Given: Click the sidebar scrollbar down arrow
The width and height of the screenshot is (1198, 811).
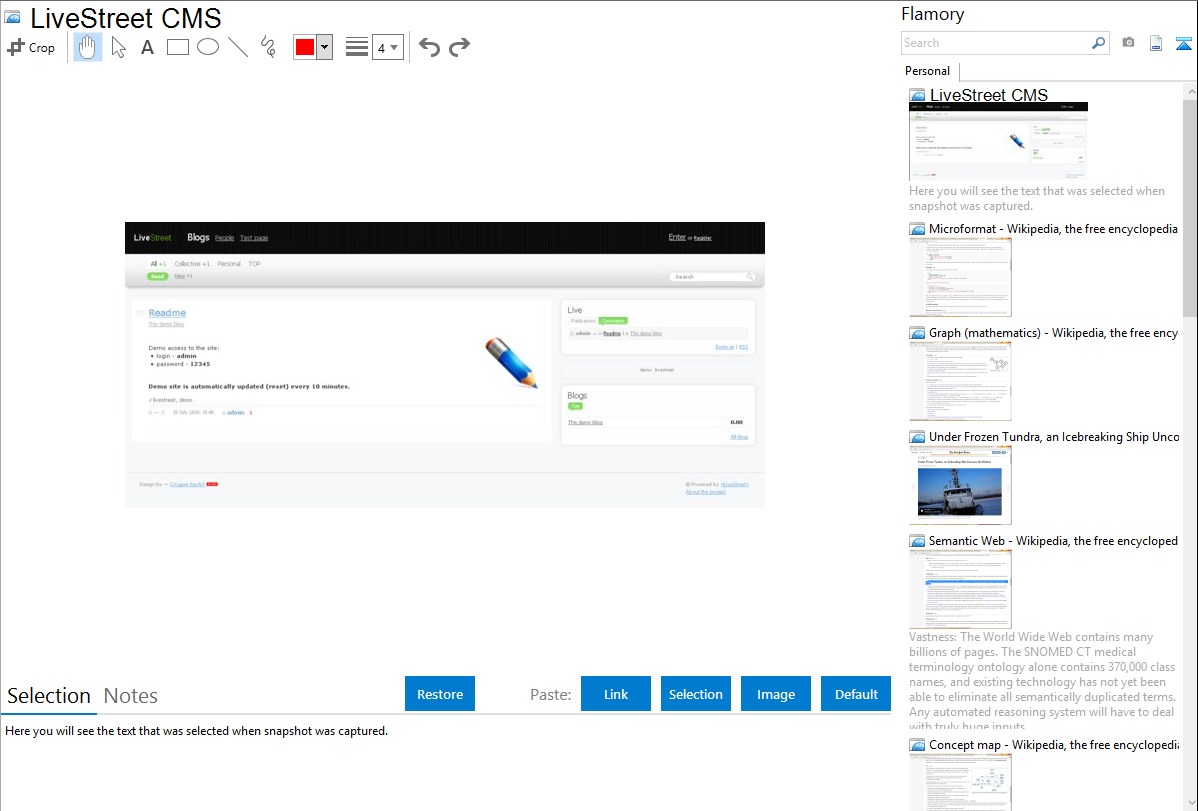Looking at the screenshot, I should (1190, 803).
